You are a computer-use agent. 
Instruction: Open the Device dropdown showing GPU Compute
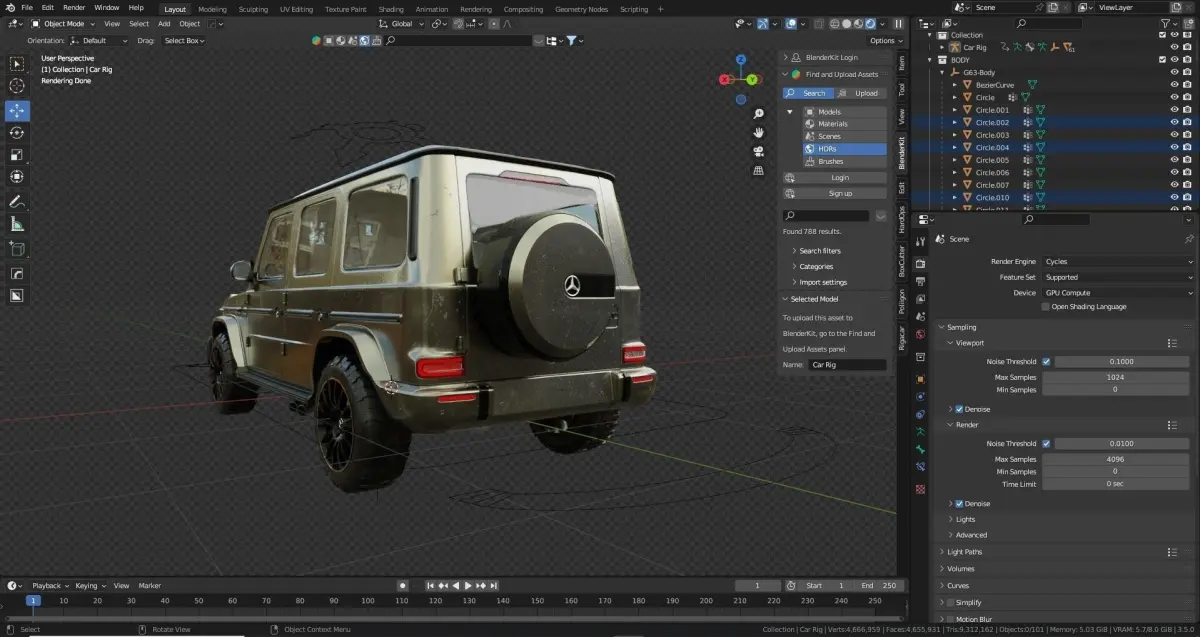pyautogui.click(x=1118, y=293)
